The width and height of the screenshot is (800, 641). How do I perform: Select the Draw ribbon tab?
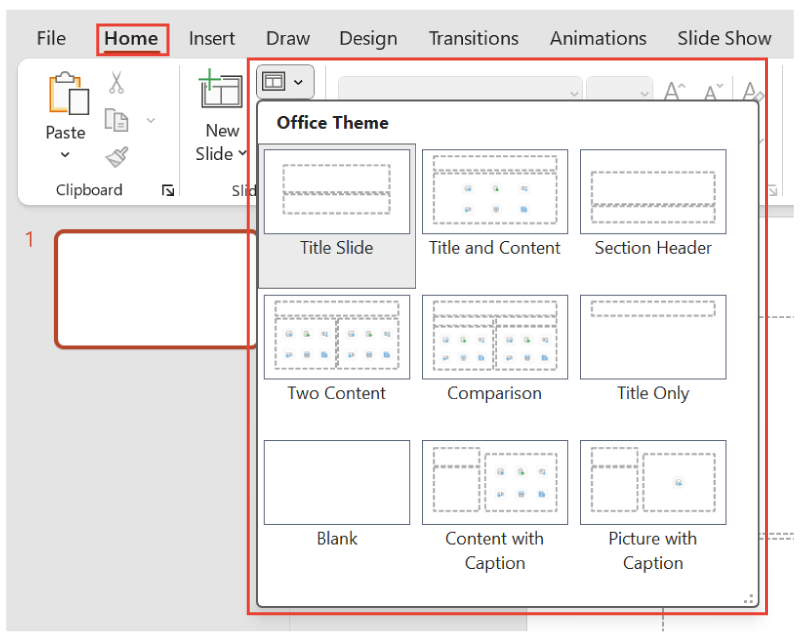pyautogui.click(x=287, y=38)
